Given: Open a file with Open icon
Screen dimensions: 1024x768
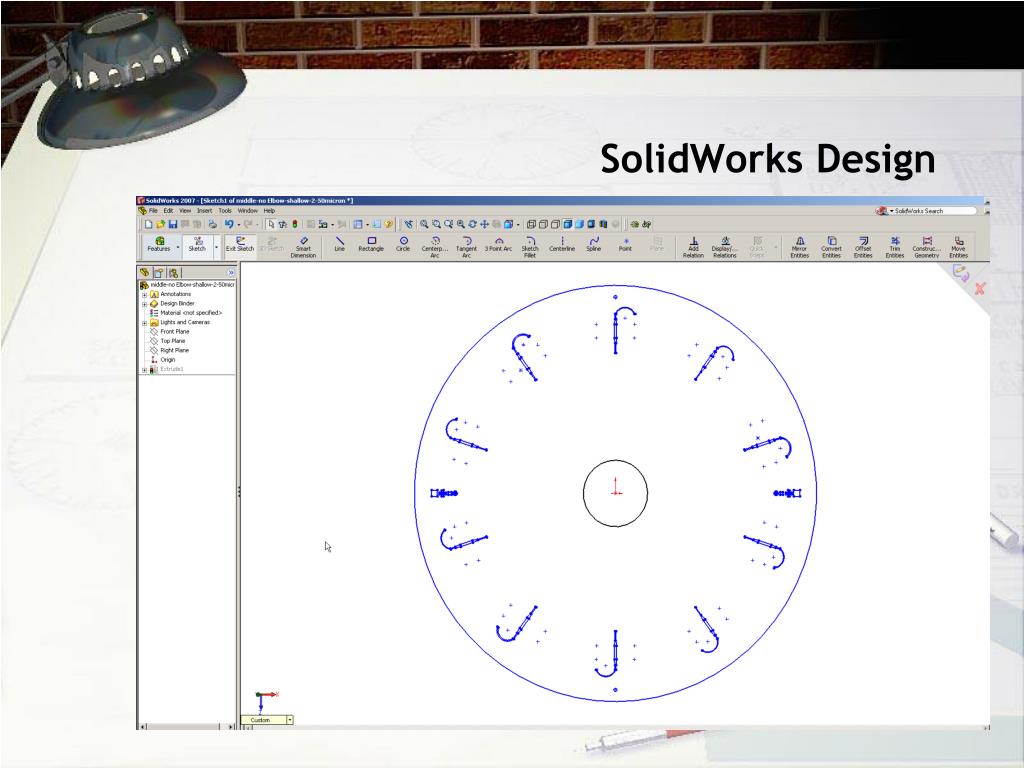Looking at the screenshot, I should (160, 224).
